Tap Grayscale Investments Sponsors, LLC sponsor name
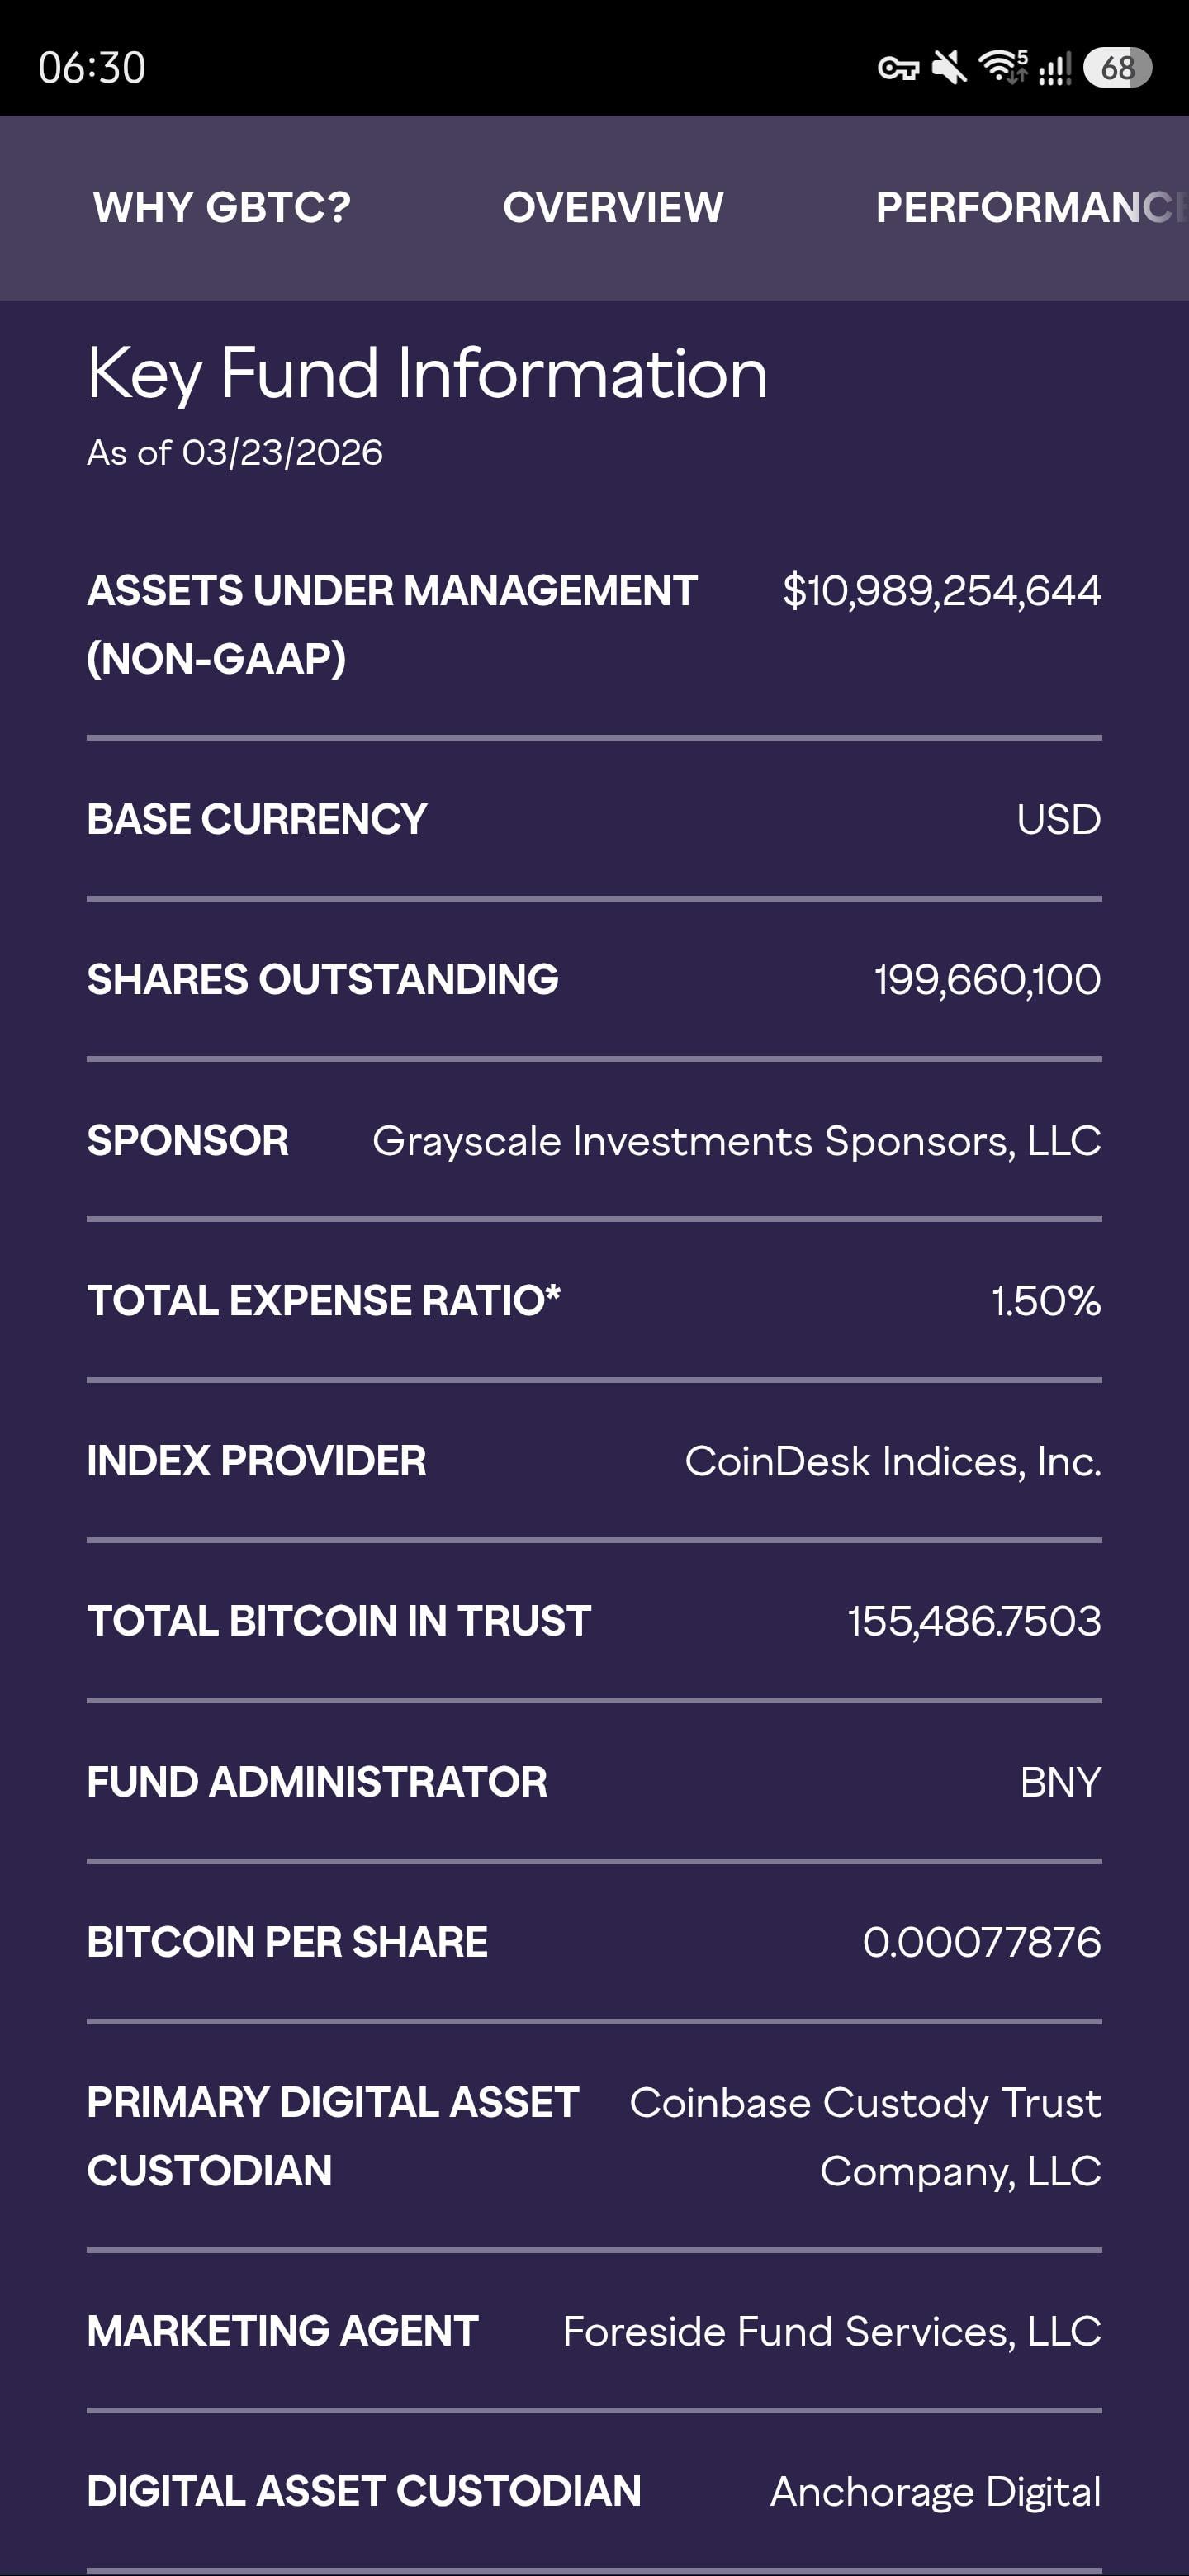This screenshot has height=2576, width=1189. 736,1141
